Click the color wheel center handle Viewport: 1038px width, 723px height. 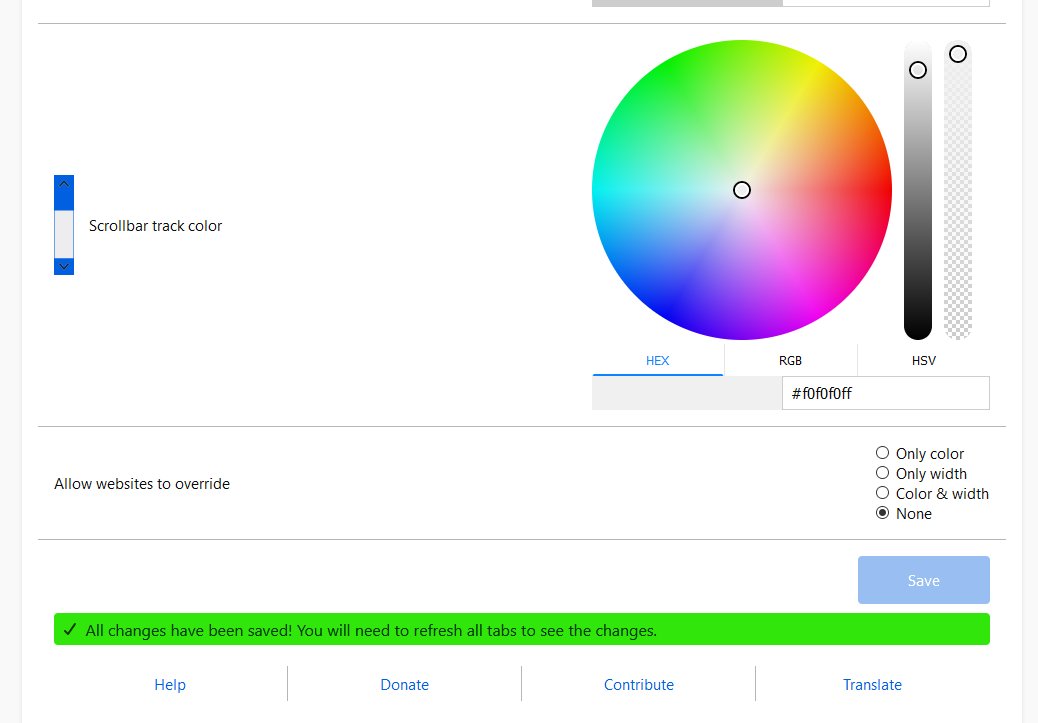pos(742,190)
